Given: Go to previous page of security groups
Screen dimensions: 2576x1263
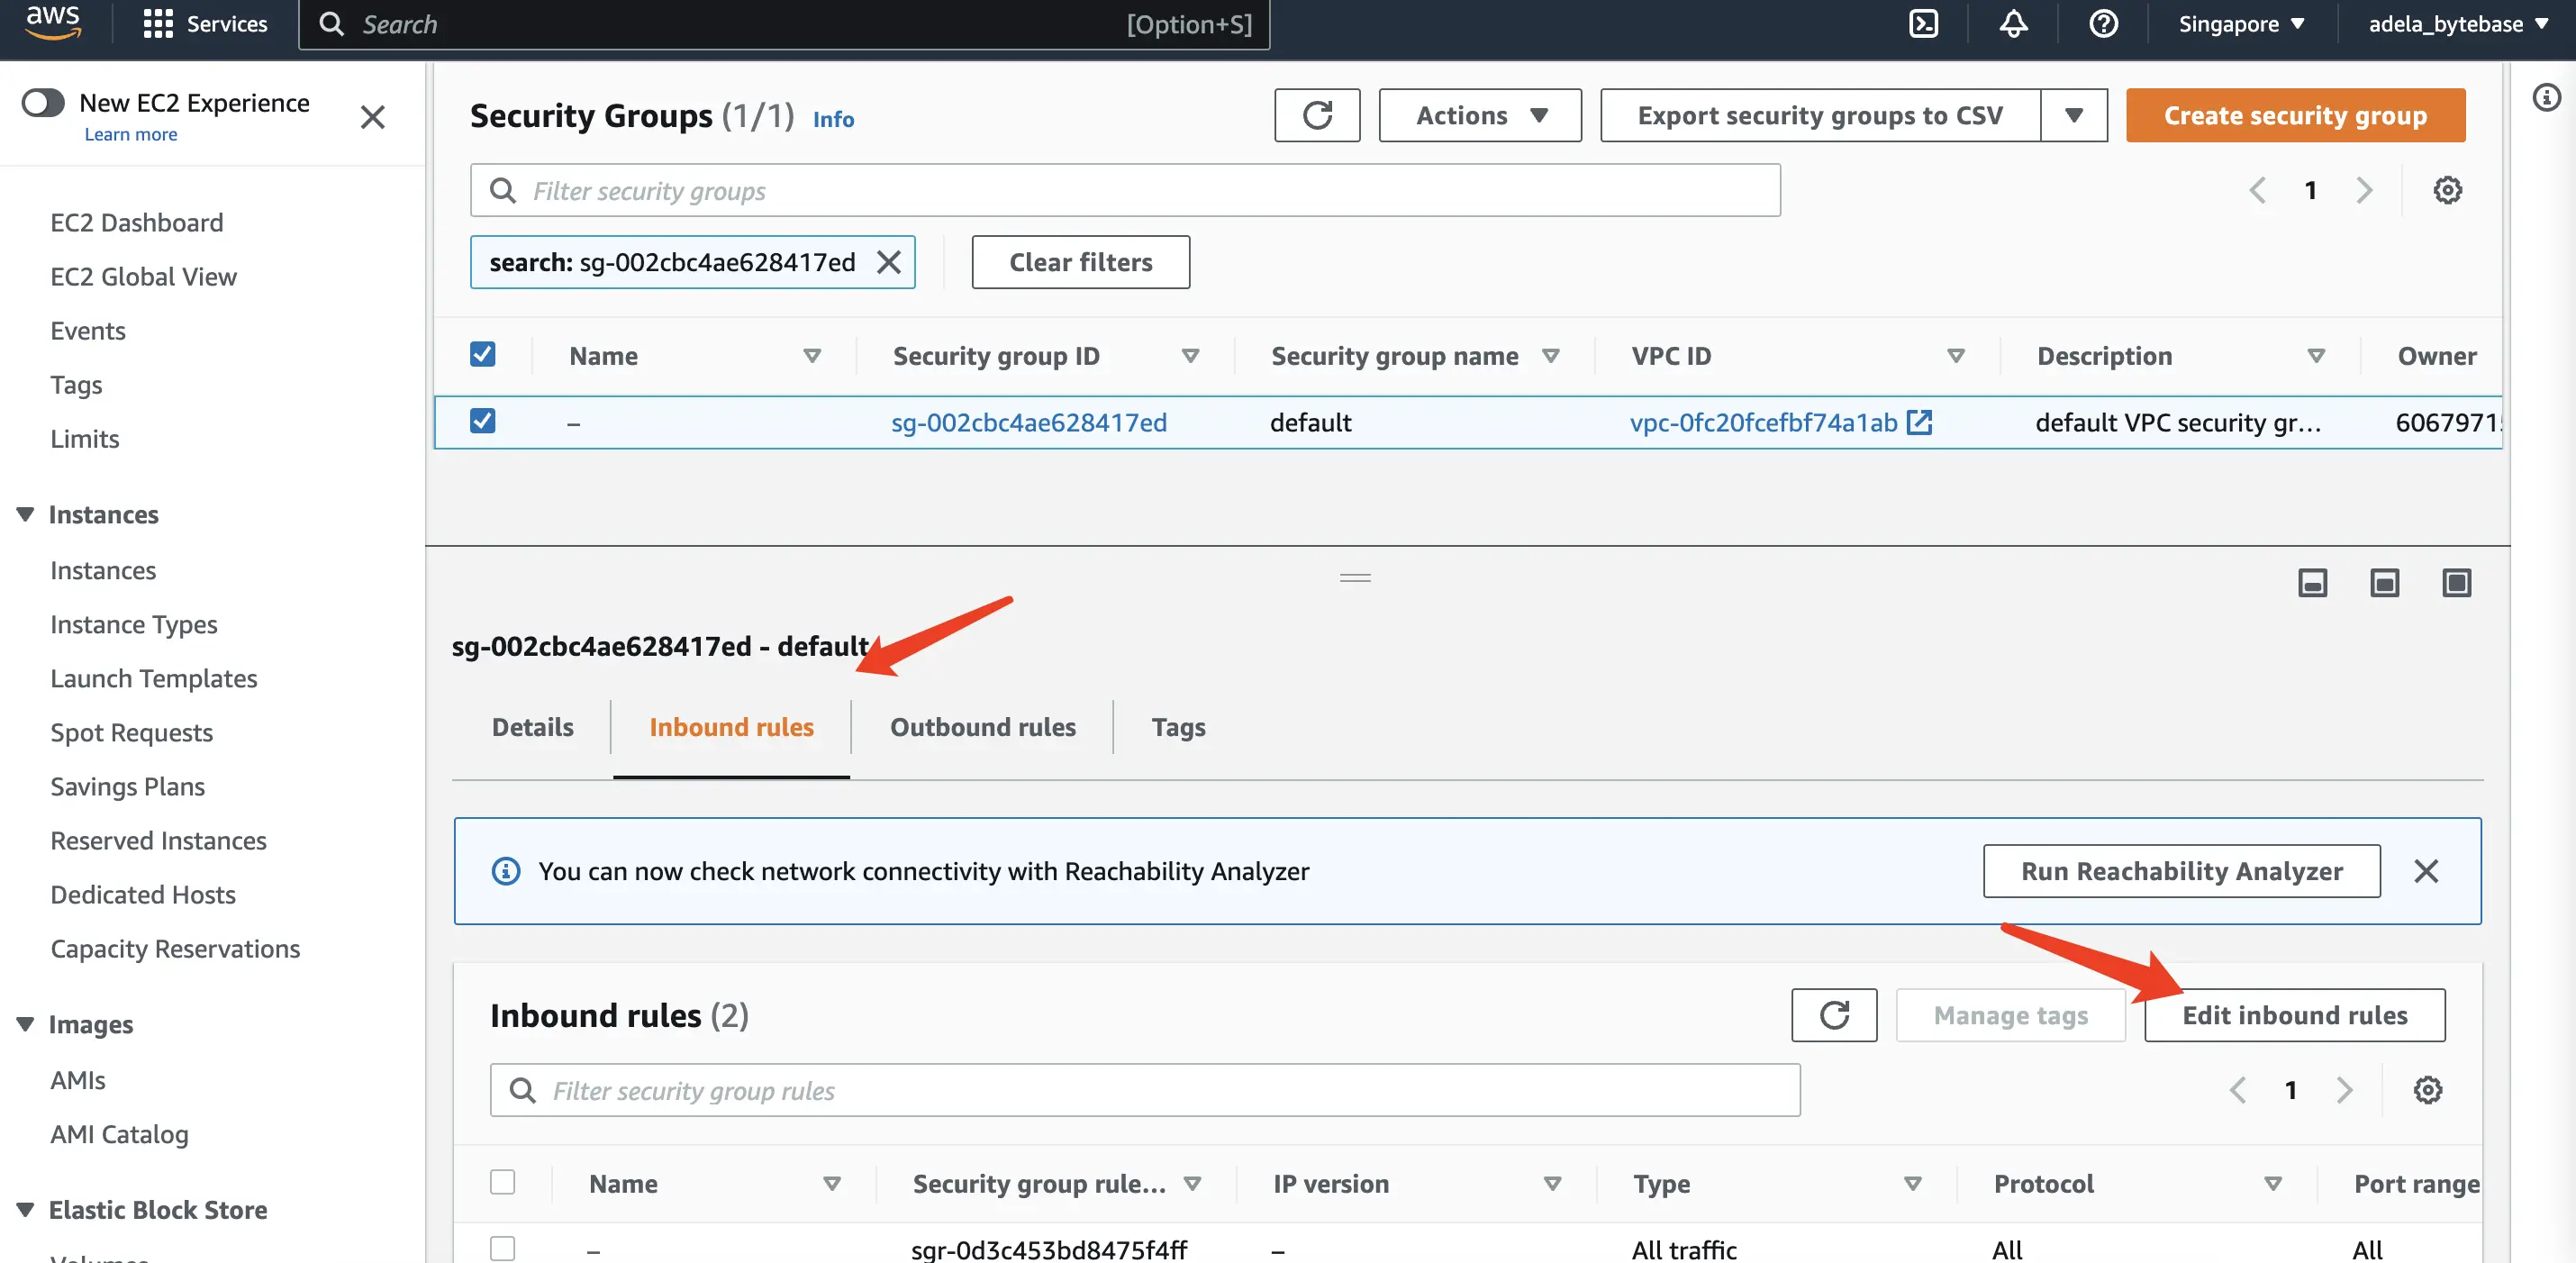Looking at the screenshot, I should [x=2257, y=190].
